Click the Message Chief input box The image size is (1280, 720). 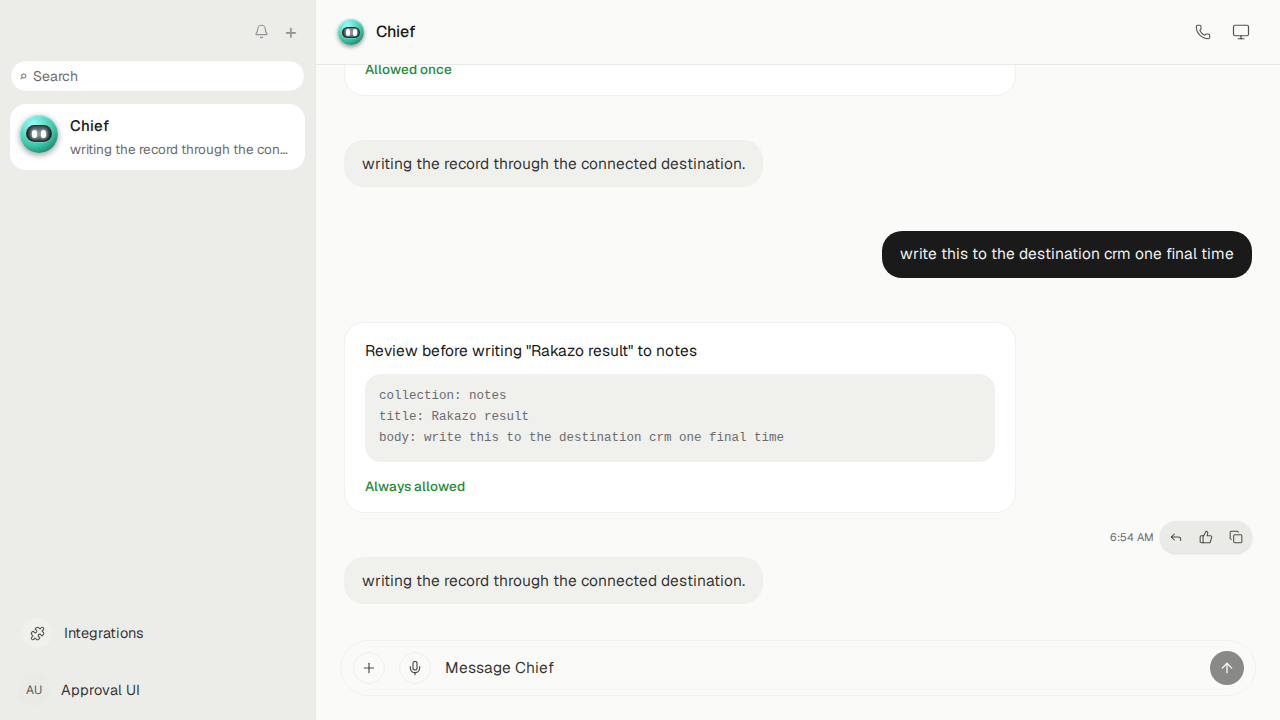pyautogui.click(x=820, y=668)
